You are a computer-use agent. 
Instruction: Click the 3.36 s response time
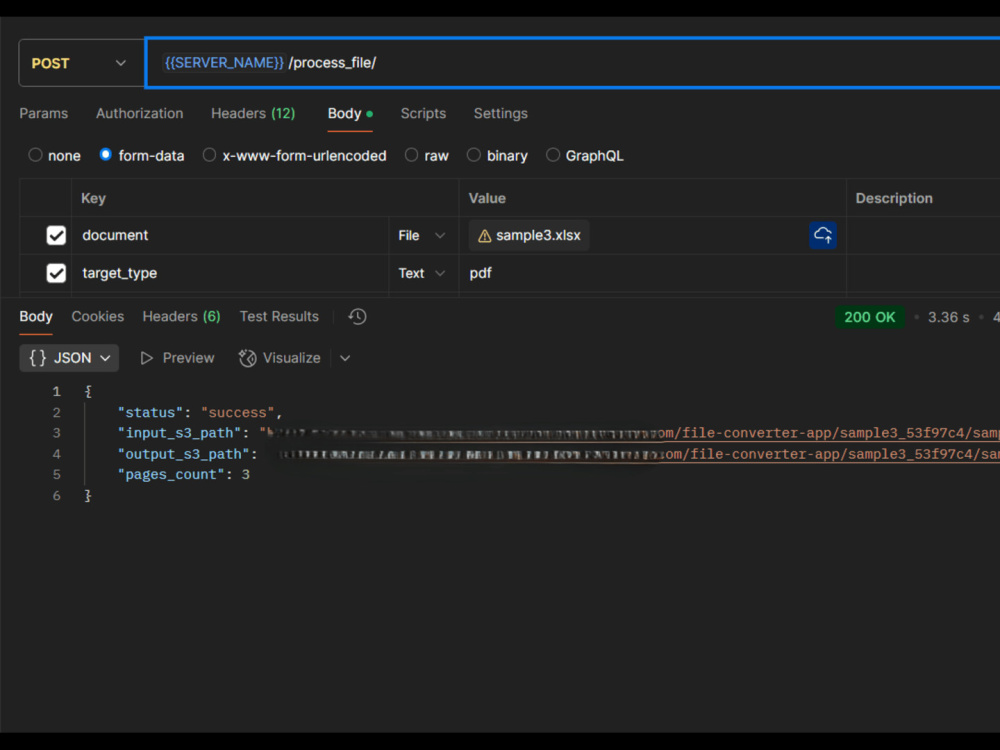(948, 317)
